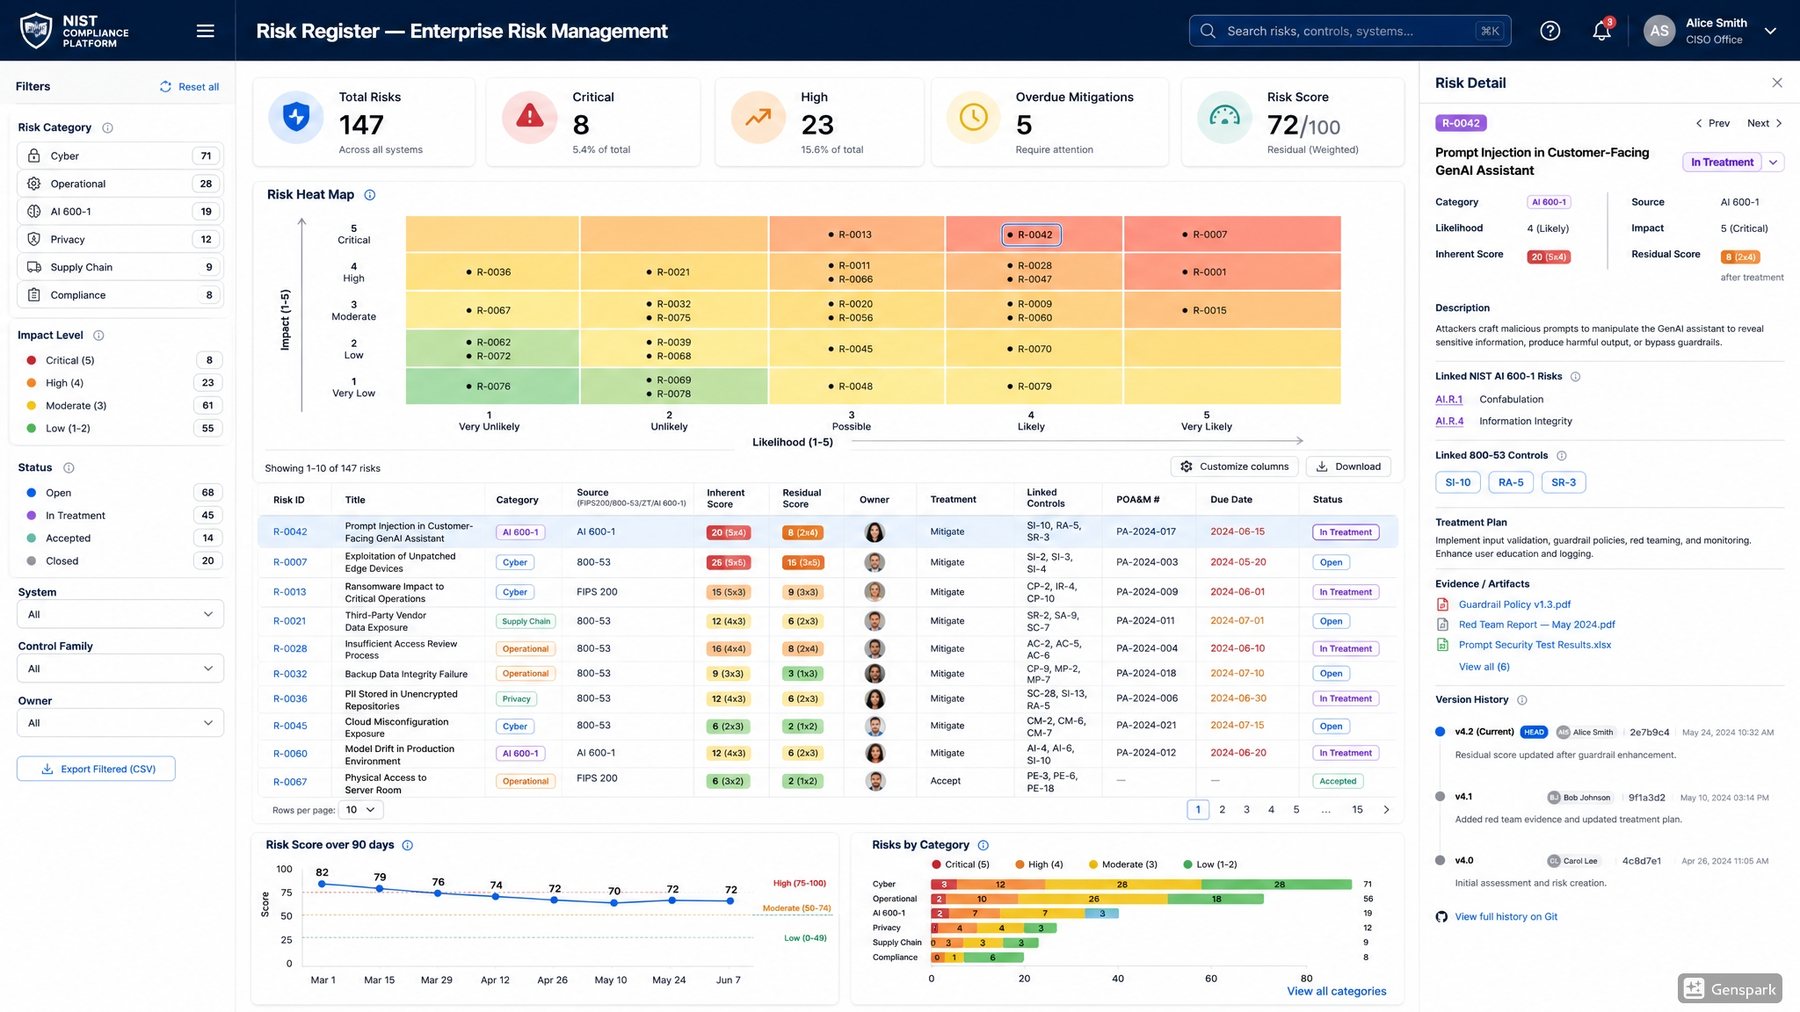Go to Prev risk in detail panel
Screen dimensions: 1800x1012
pyautogui.click(x=1713, y=123)
